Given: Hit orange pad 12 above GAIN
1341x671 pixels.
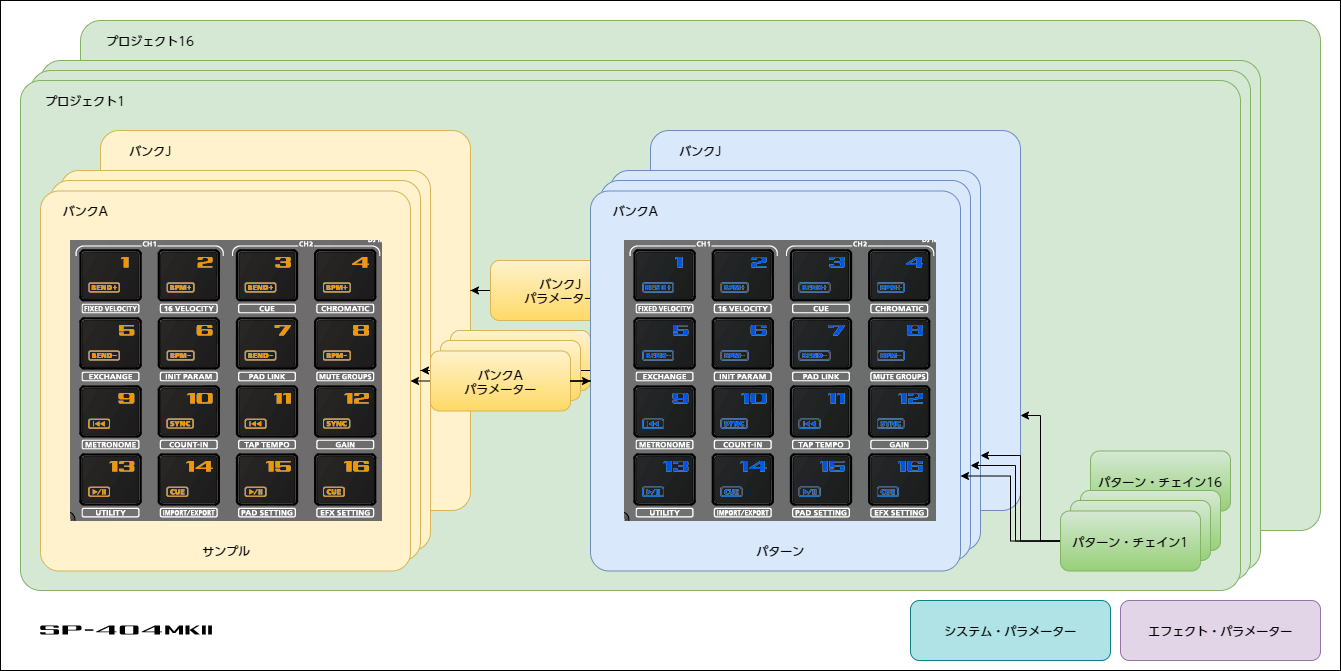Looking at the screenshot, I should [345, 411].
